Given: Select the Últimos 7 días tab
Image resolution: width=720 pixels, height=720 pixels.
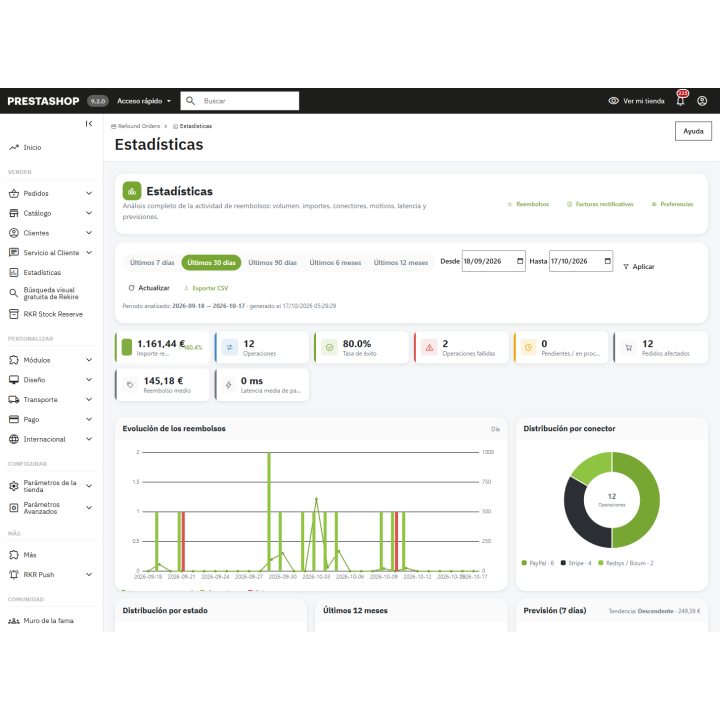Looking at the screenshot, I should (152, 263).
